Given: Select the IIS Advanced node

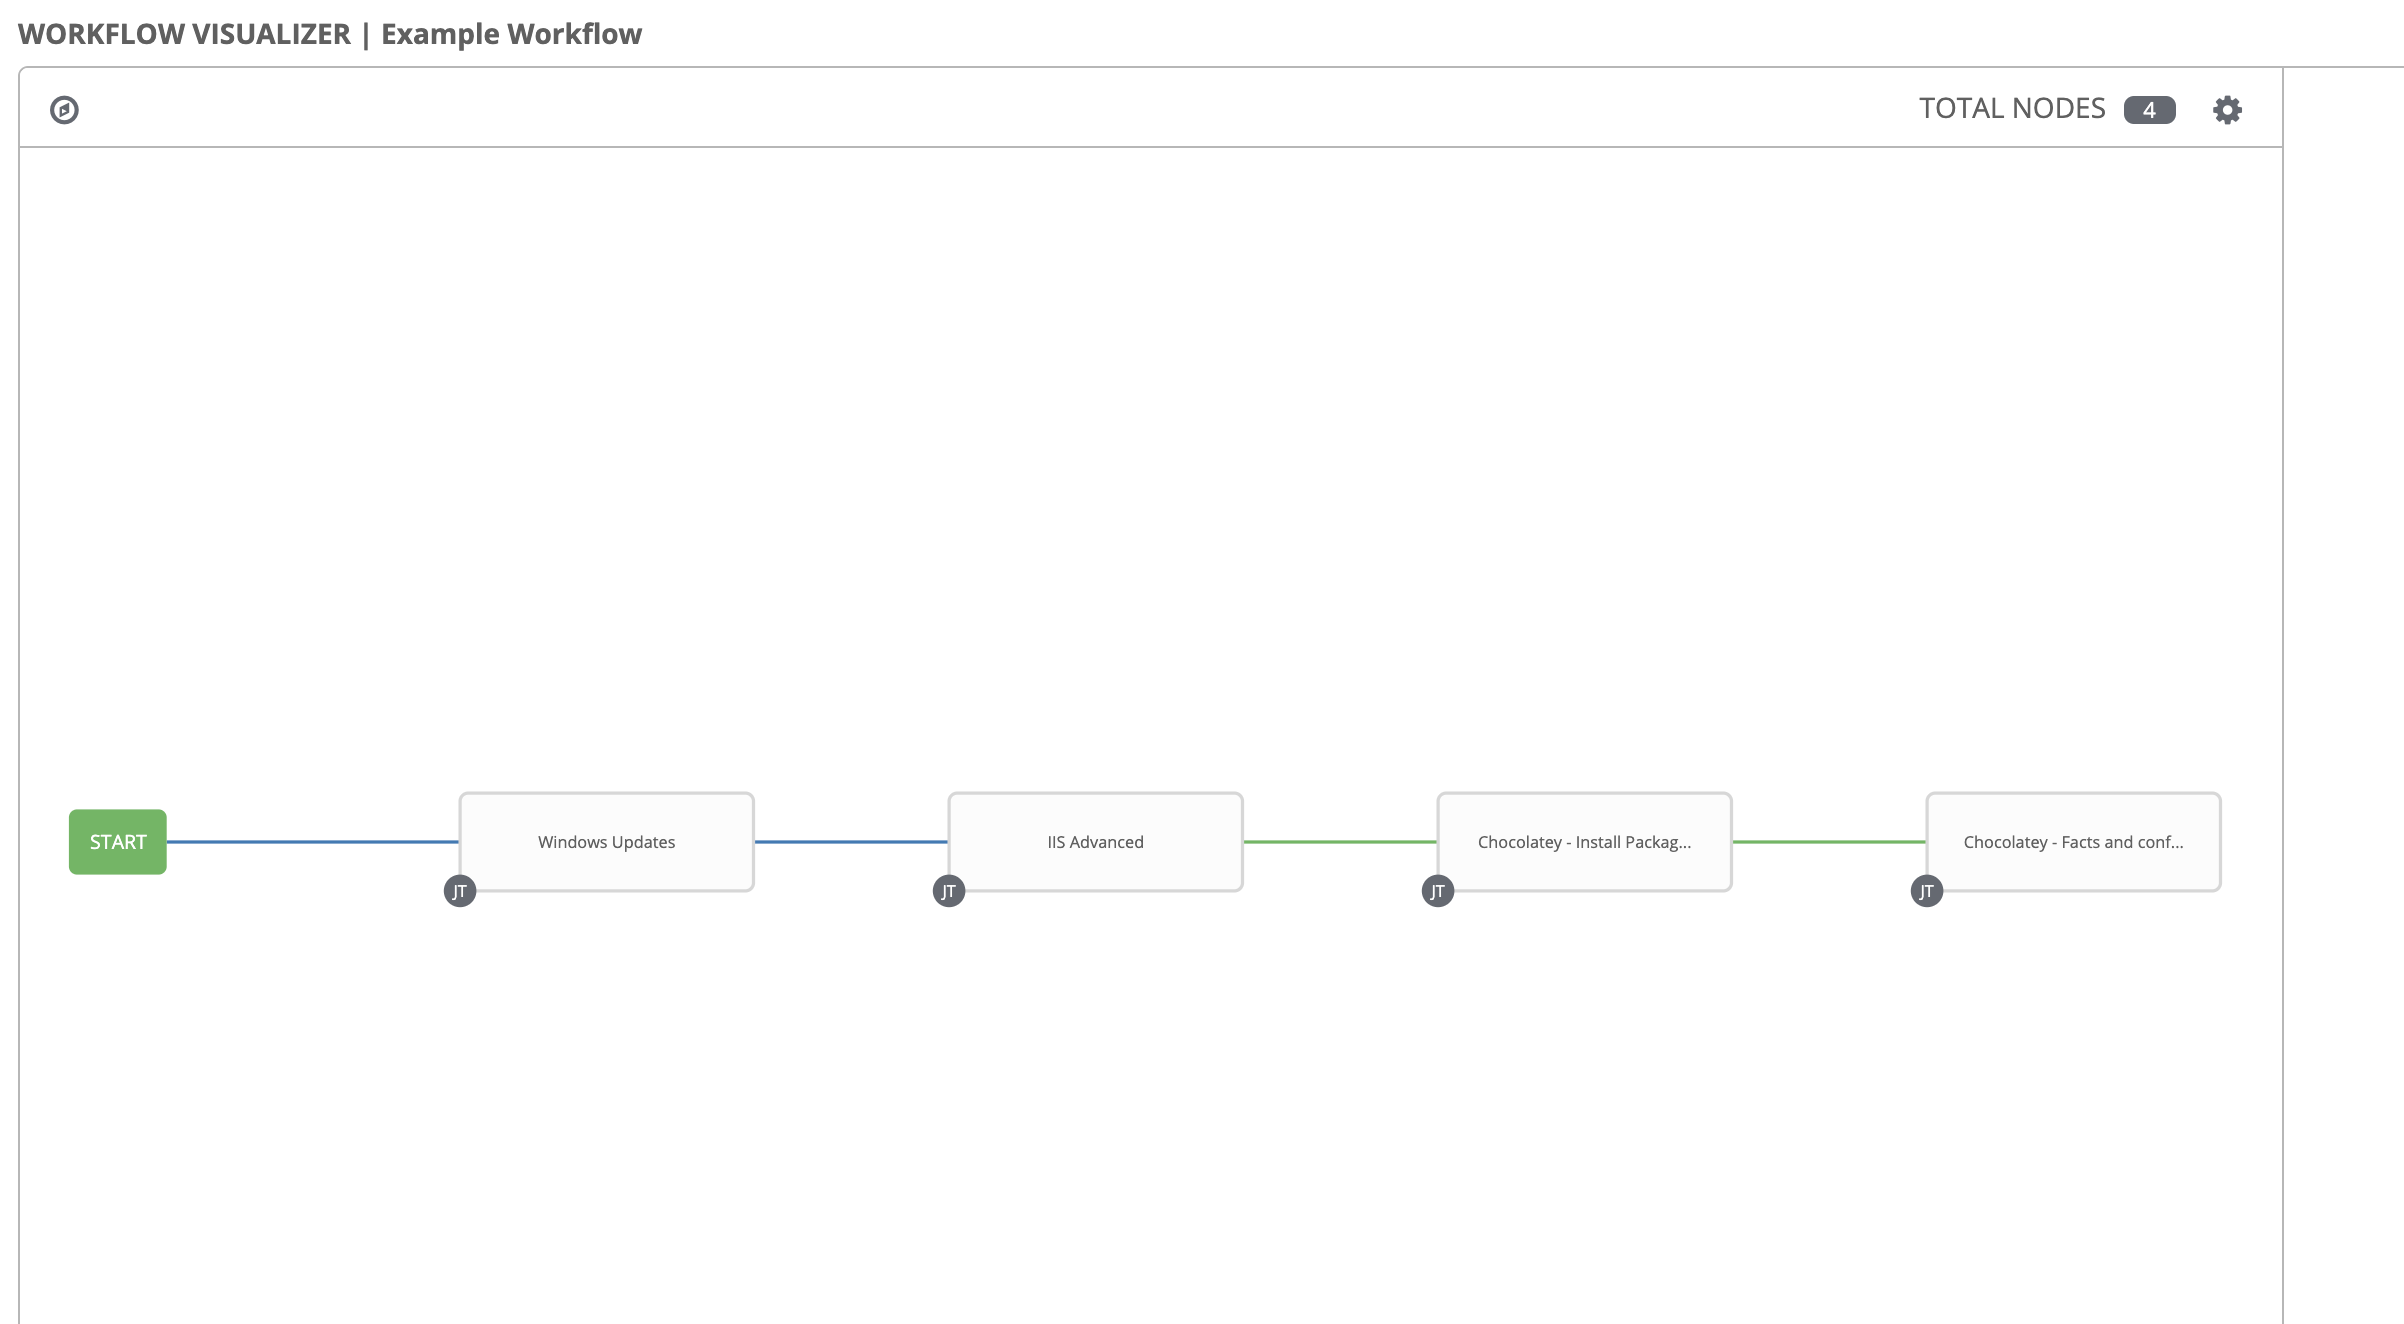Looking at the screenshot, I should click(1095, 841).
